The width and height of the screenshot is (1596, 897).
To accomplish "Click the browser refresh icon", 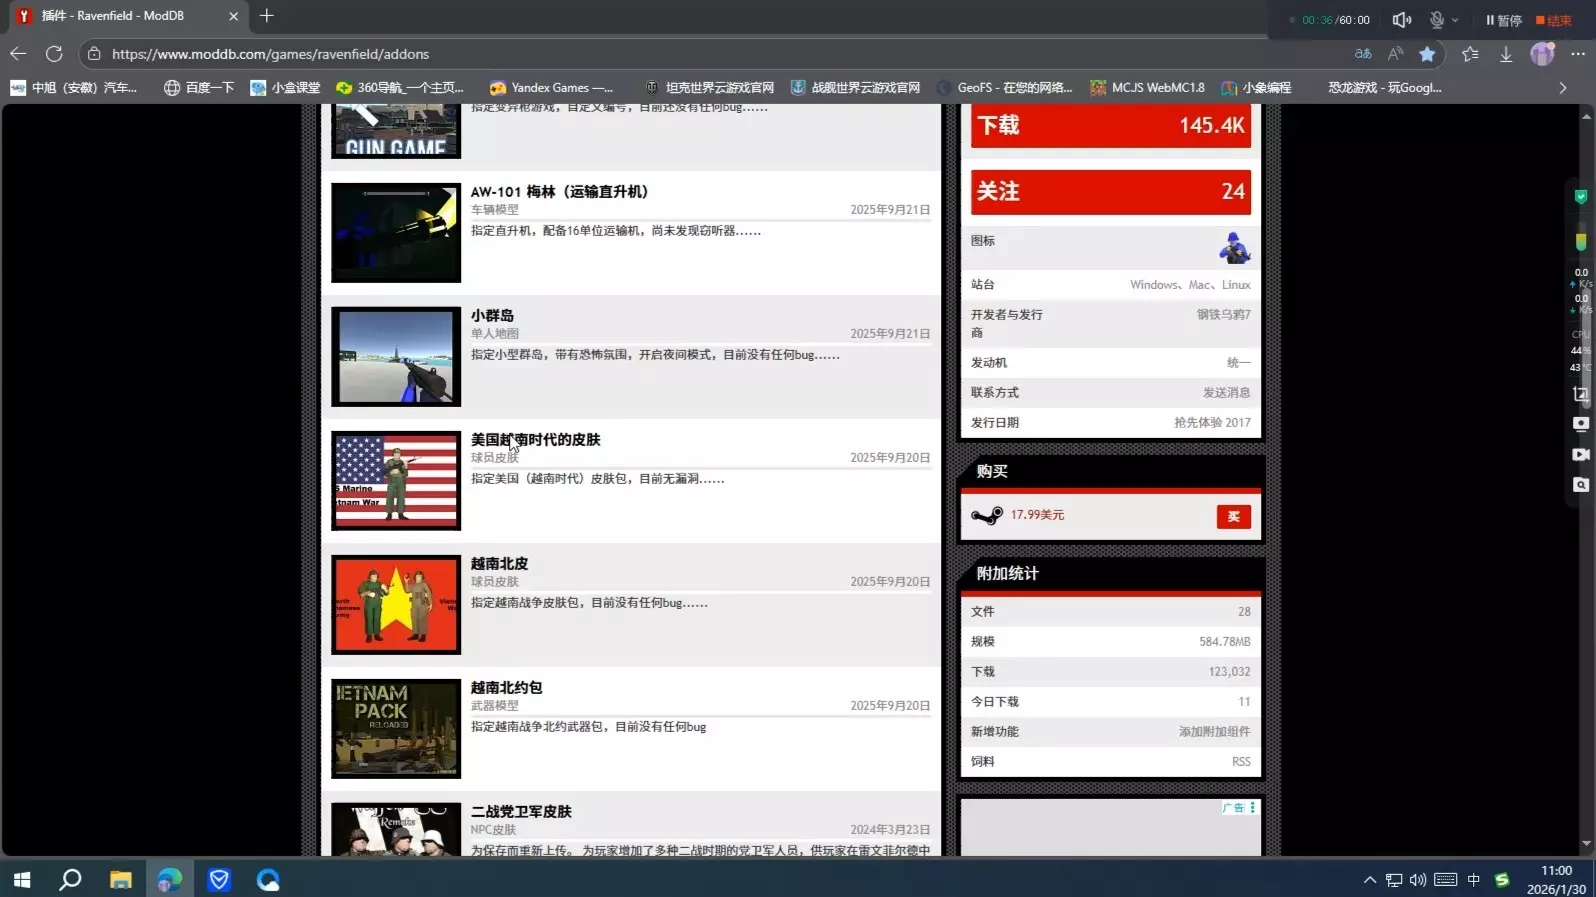I will (x=54, y=54).
